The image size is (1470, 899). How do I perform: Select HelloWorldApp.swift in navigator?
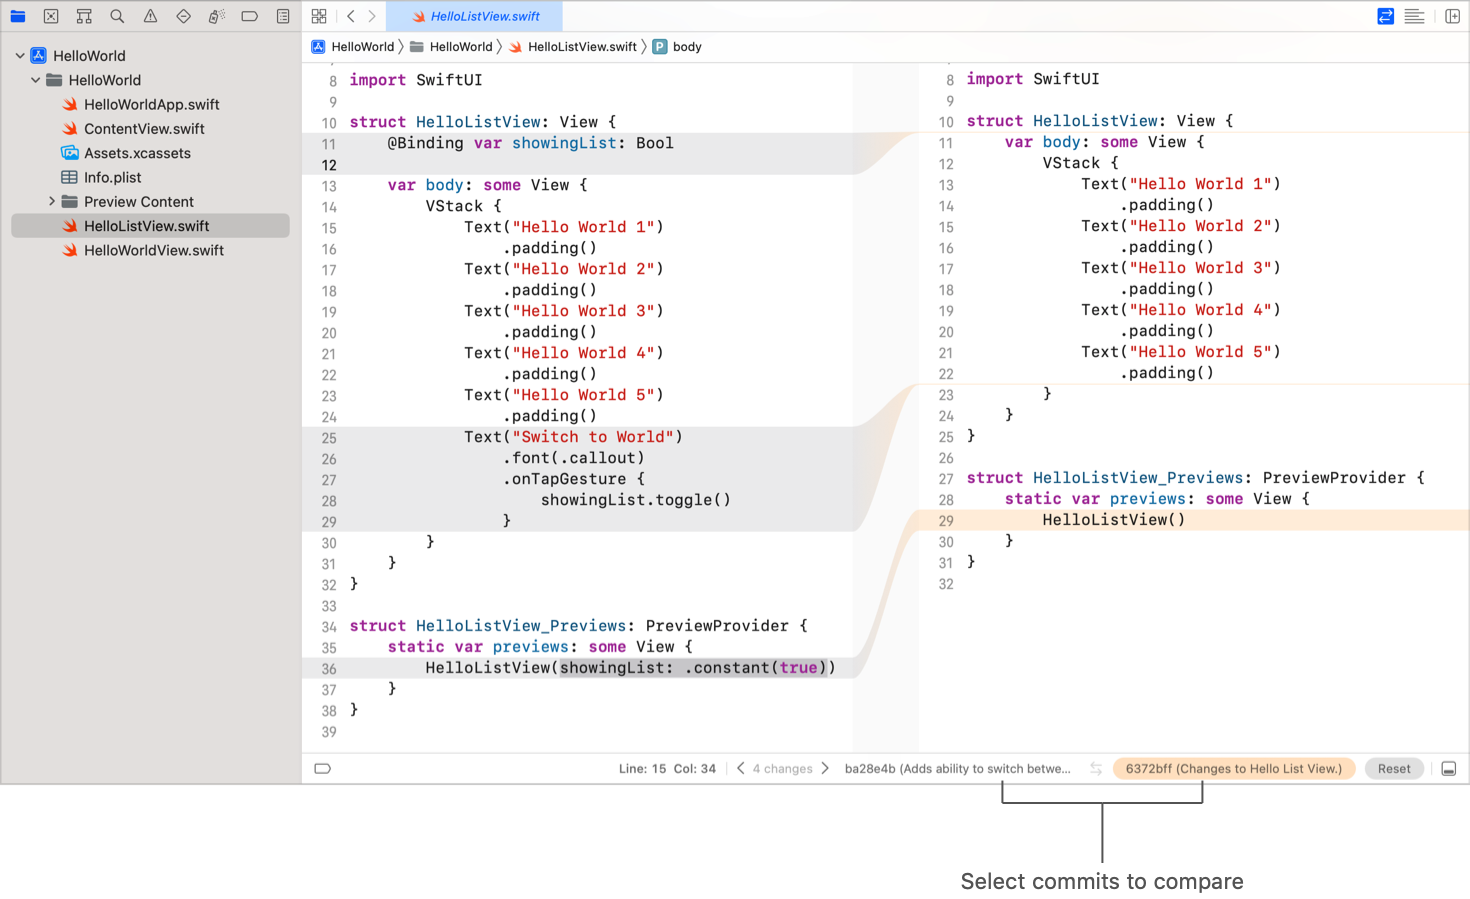point(151,104)
